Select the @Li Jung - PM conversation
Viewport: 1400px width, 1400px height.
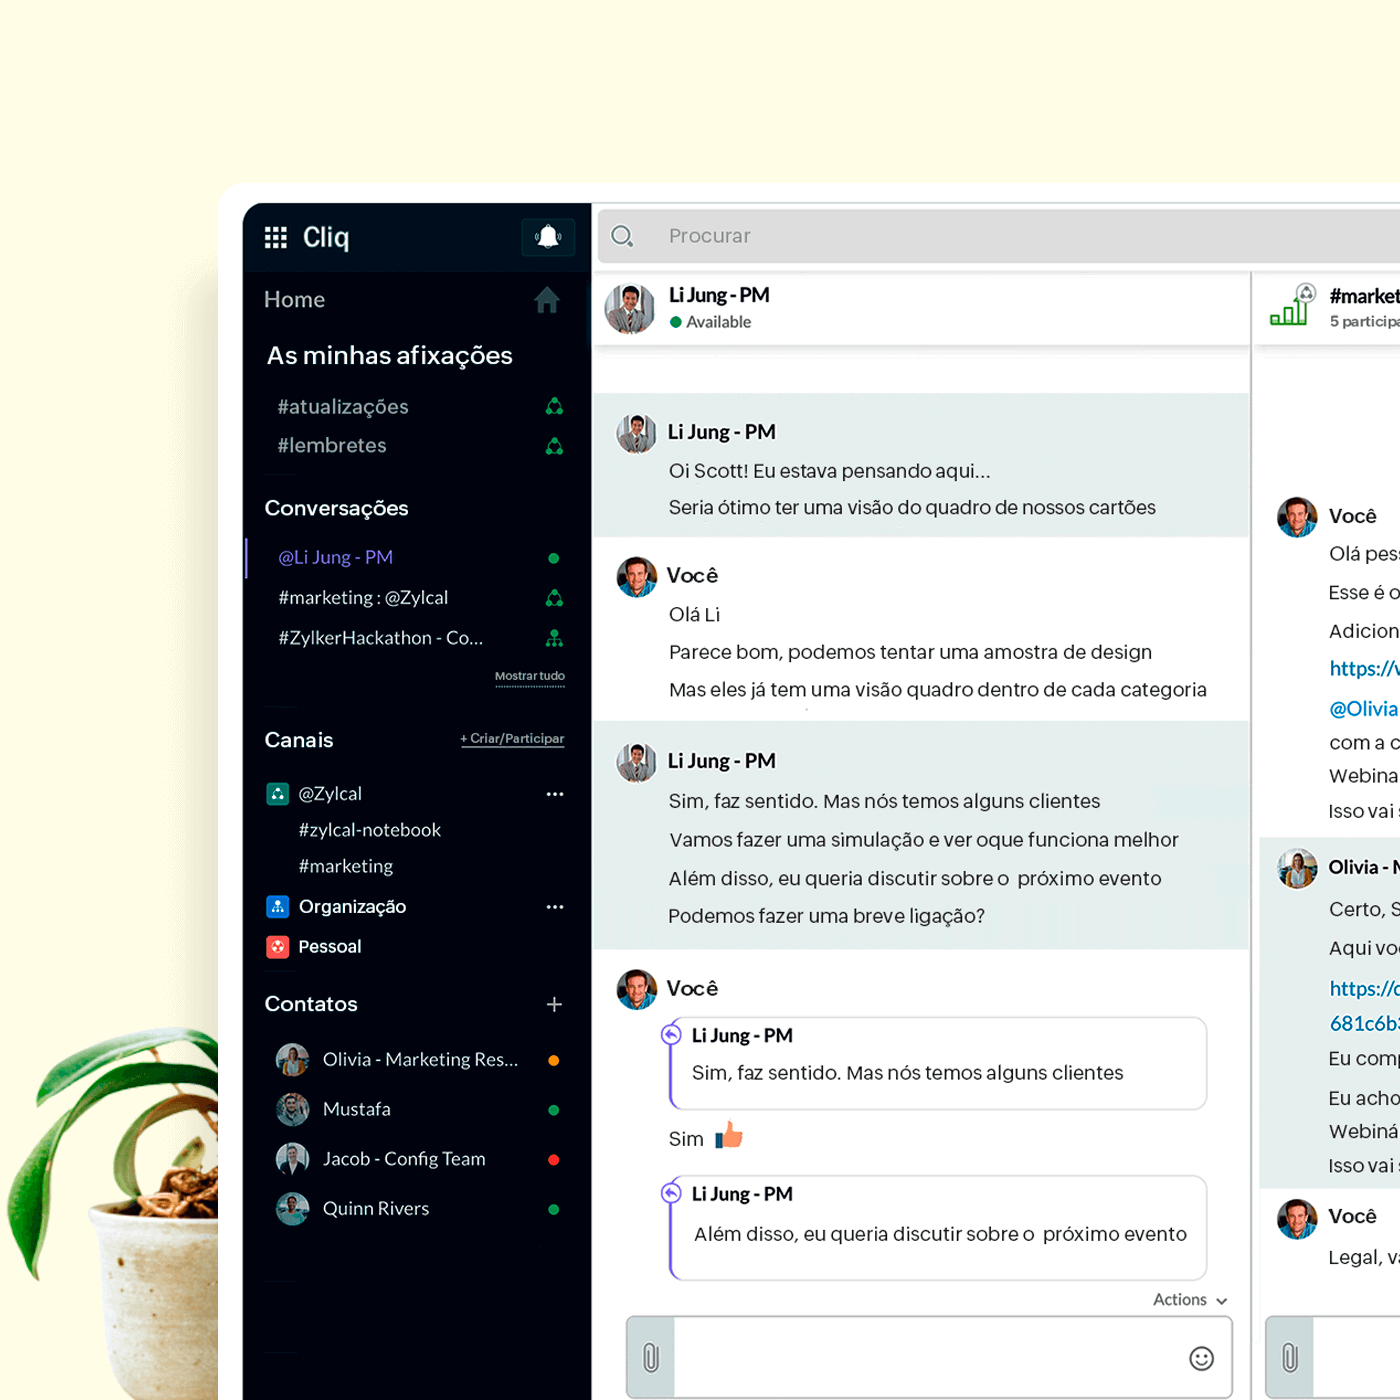point(336,558)
